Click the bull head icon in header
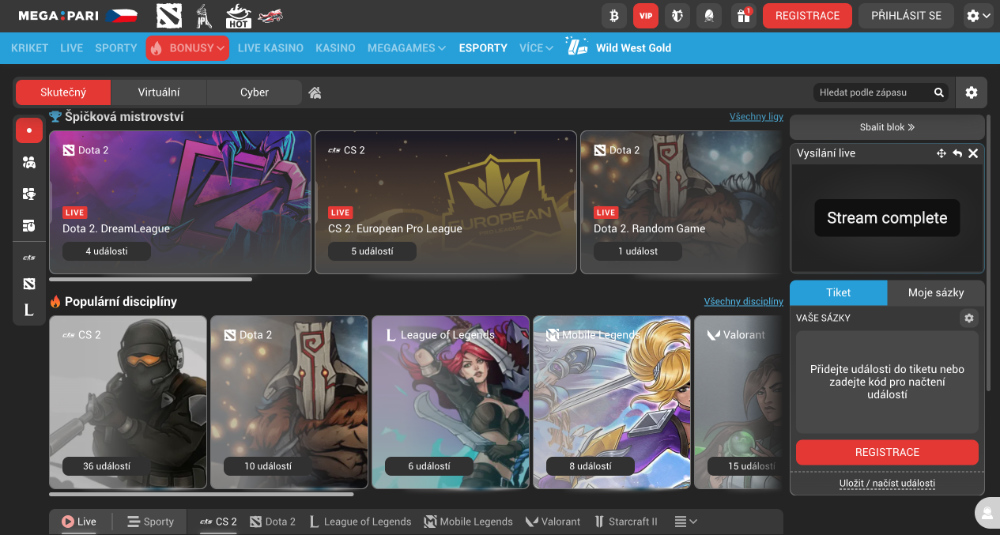1000x535 pixels. pyautogui.click(x=677, y=16)
